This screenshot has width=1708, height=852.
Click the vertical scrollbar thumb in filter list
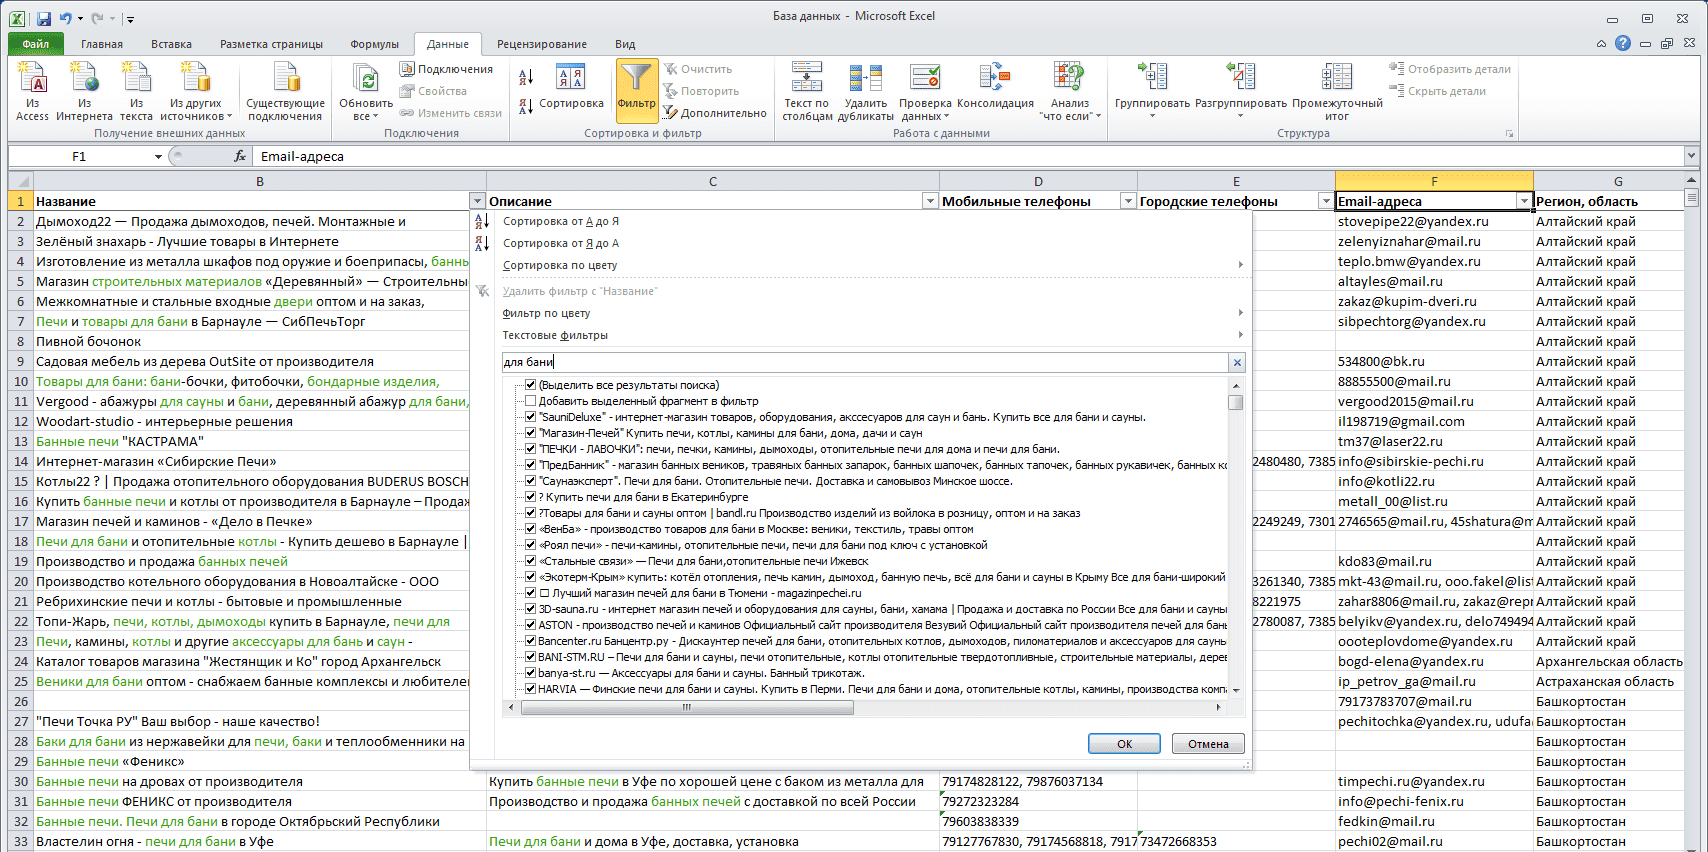[x=1236, y=402]
